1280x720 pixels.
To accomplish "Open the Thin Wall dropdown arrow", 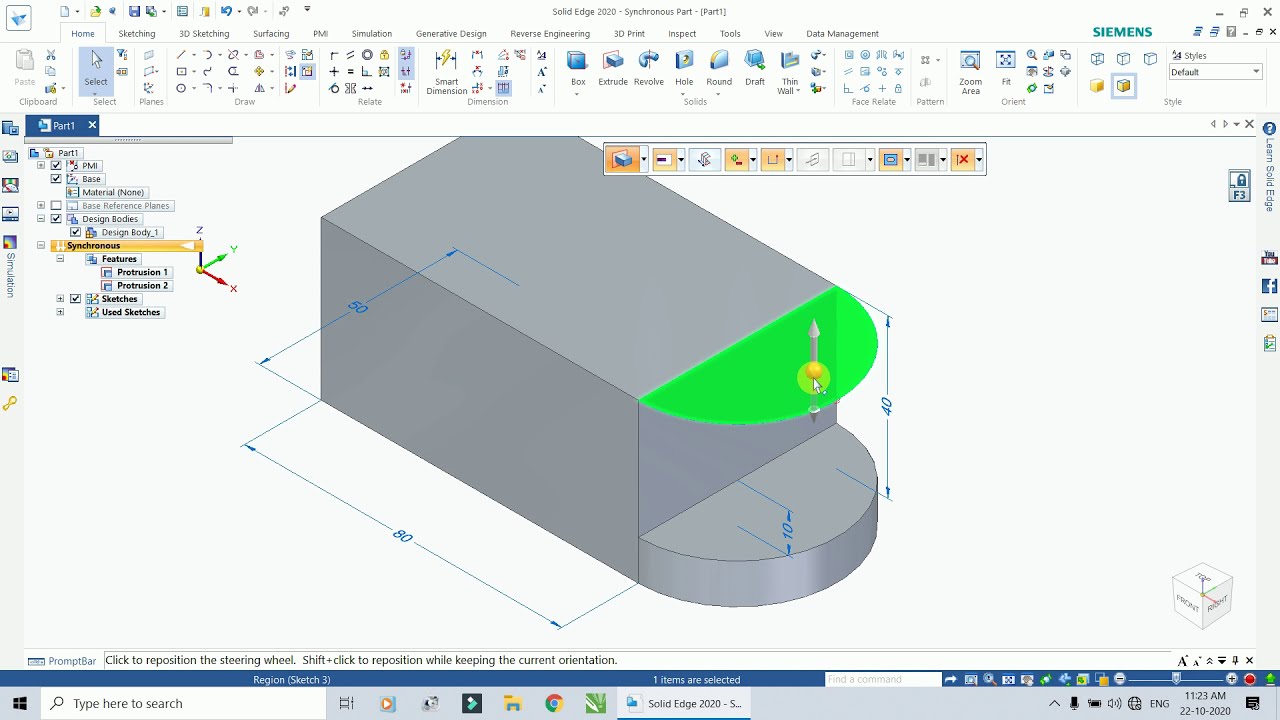I will tap(798, 91).
